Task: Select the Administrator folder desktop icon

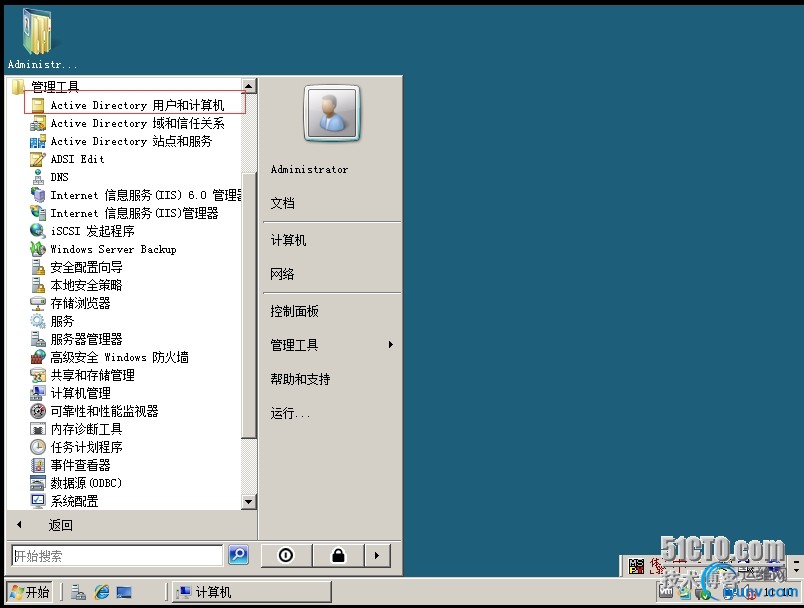Action: click(x=41, y=39)
